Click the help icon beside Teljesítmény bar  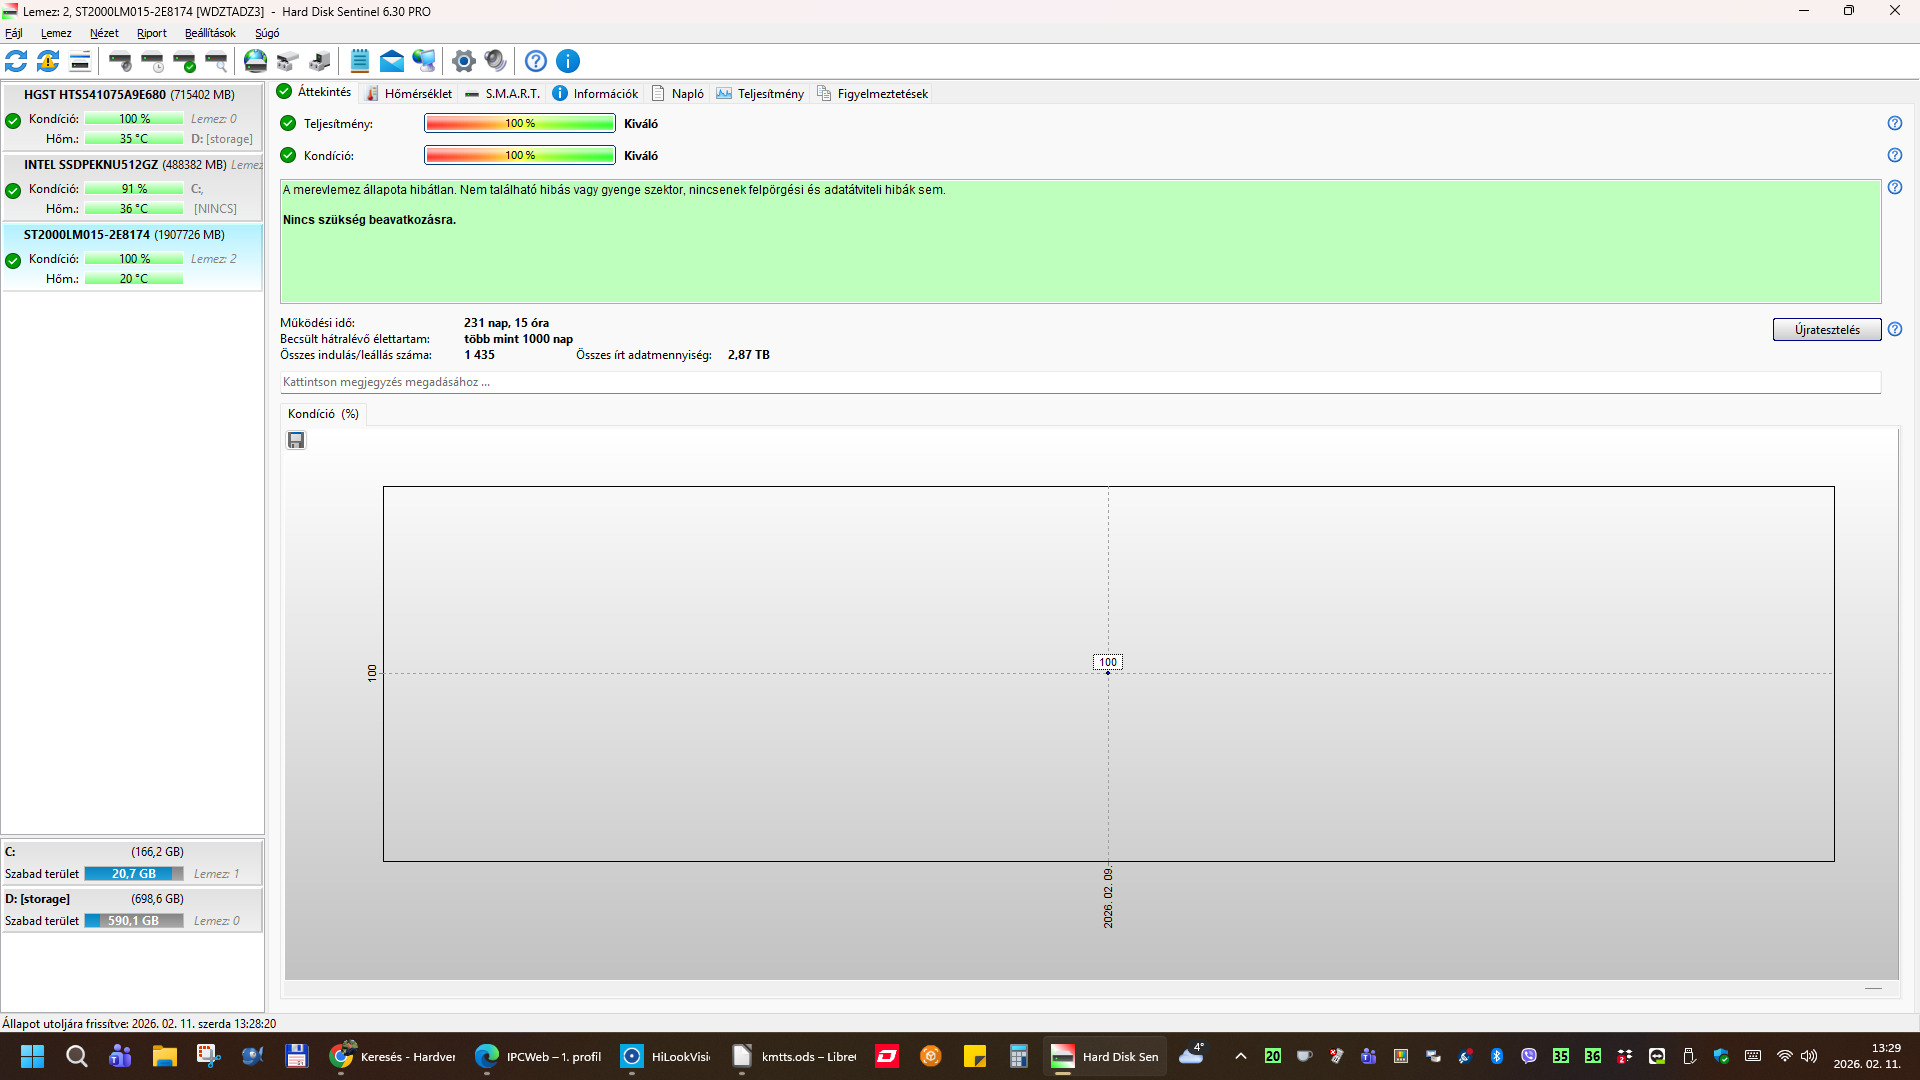click(1894, 123)
